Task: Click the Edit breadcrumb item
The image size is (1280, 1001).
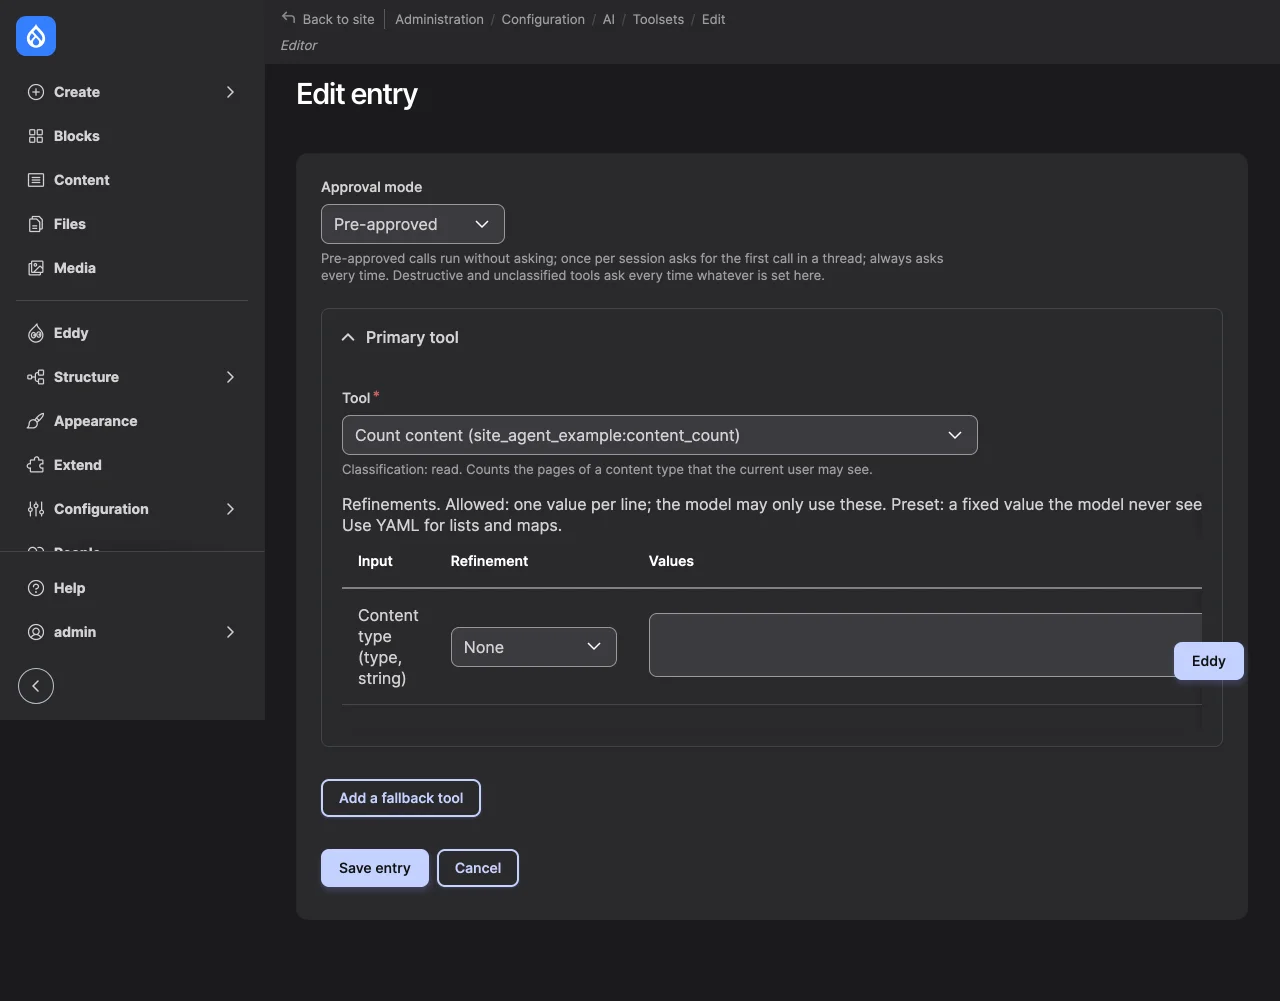Action: coord(714,19)
